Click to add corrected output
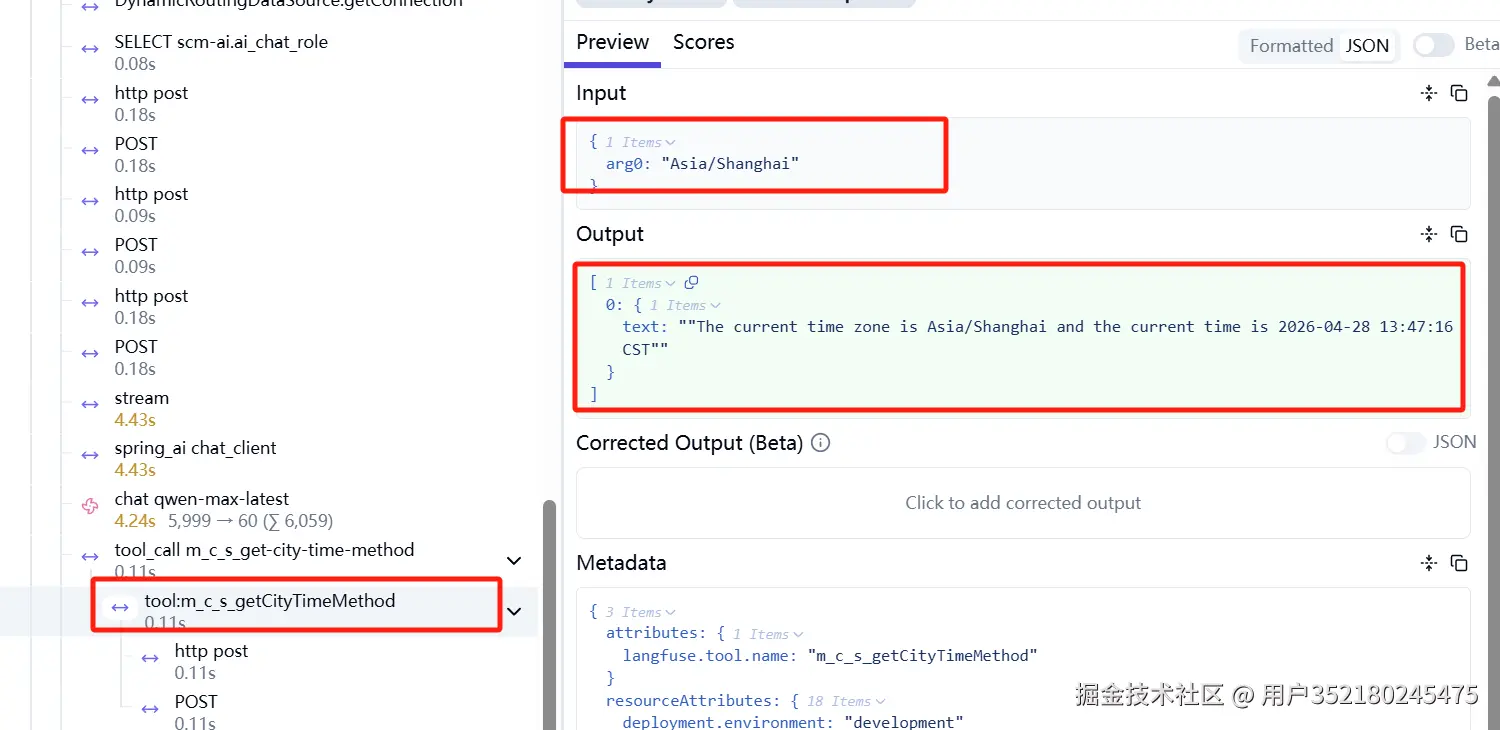The width and height of the screenshot is (1500, 730). tap(1023, 503)
